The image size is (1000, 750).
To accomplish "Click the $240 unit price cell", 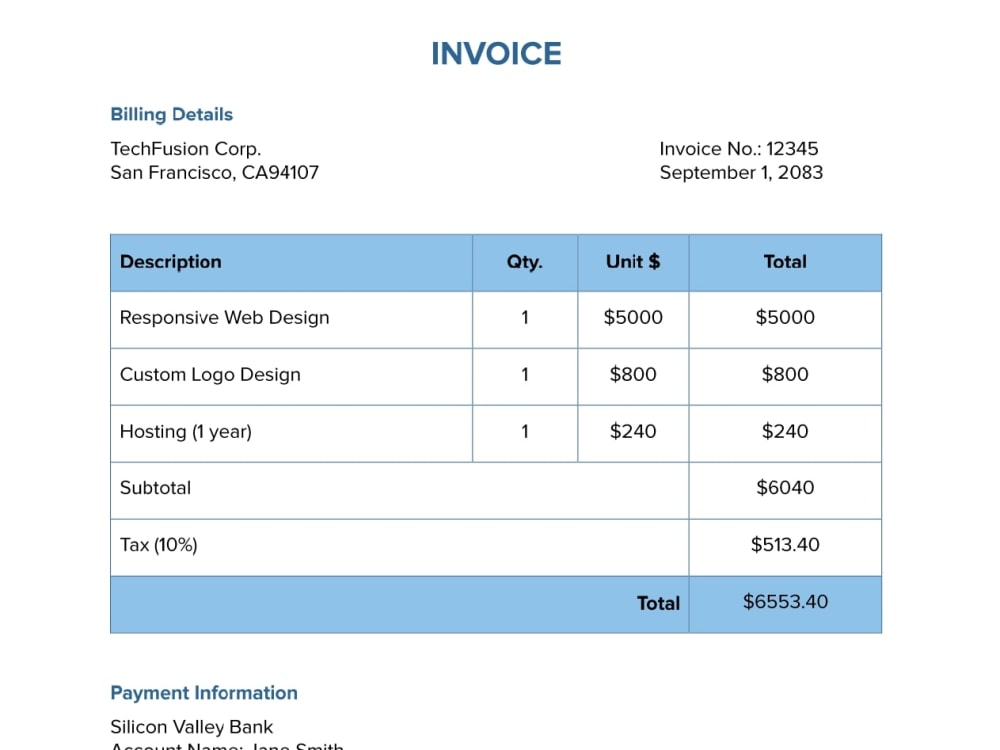I will pyautogui.click(x=633, y=432).
